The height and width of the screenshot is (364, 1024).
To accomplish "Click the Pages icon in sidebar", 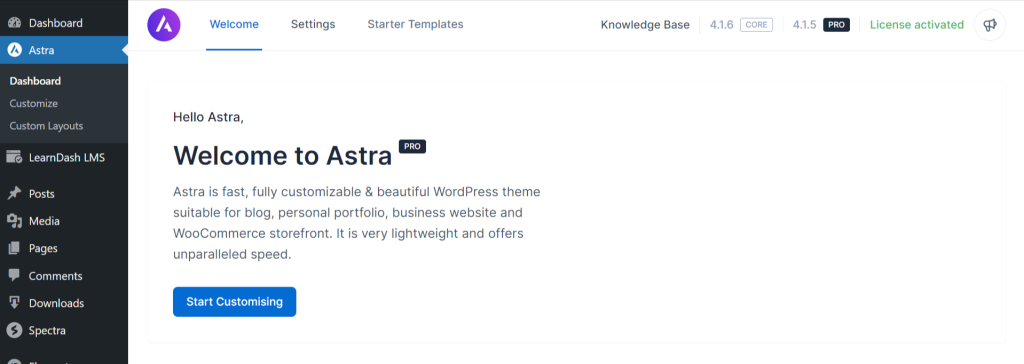I will pyautogui.click(x=14, y=248).
